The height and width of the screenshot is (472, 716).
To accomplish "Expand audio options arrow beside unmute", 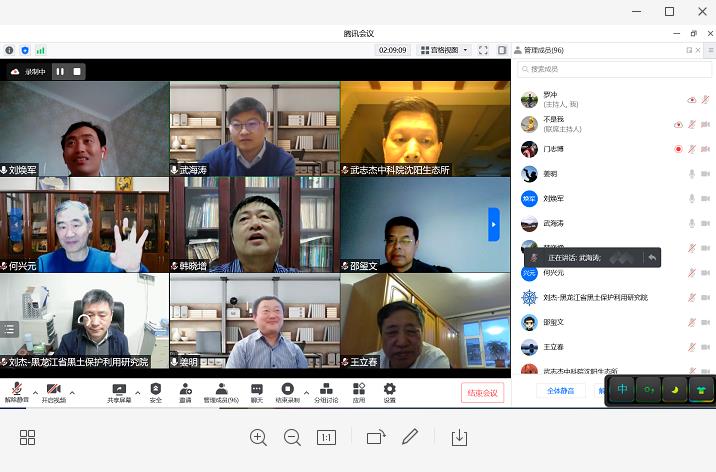I will point(35,391).
